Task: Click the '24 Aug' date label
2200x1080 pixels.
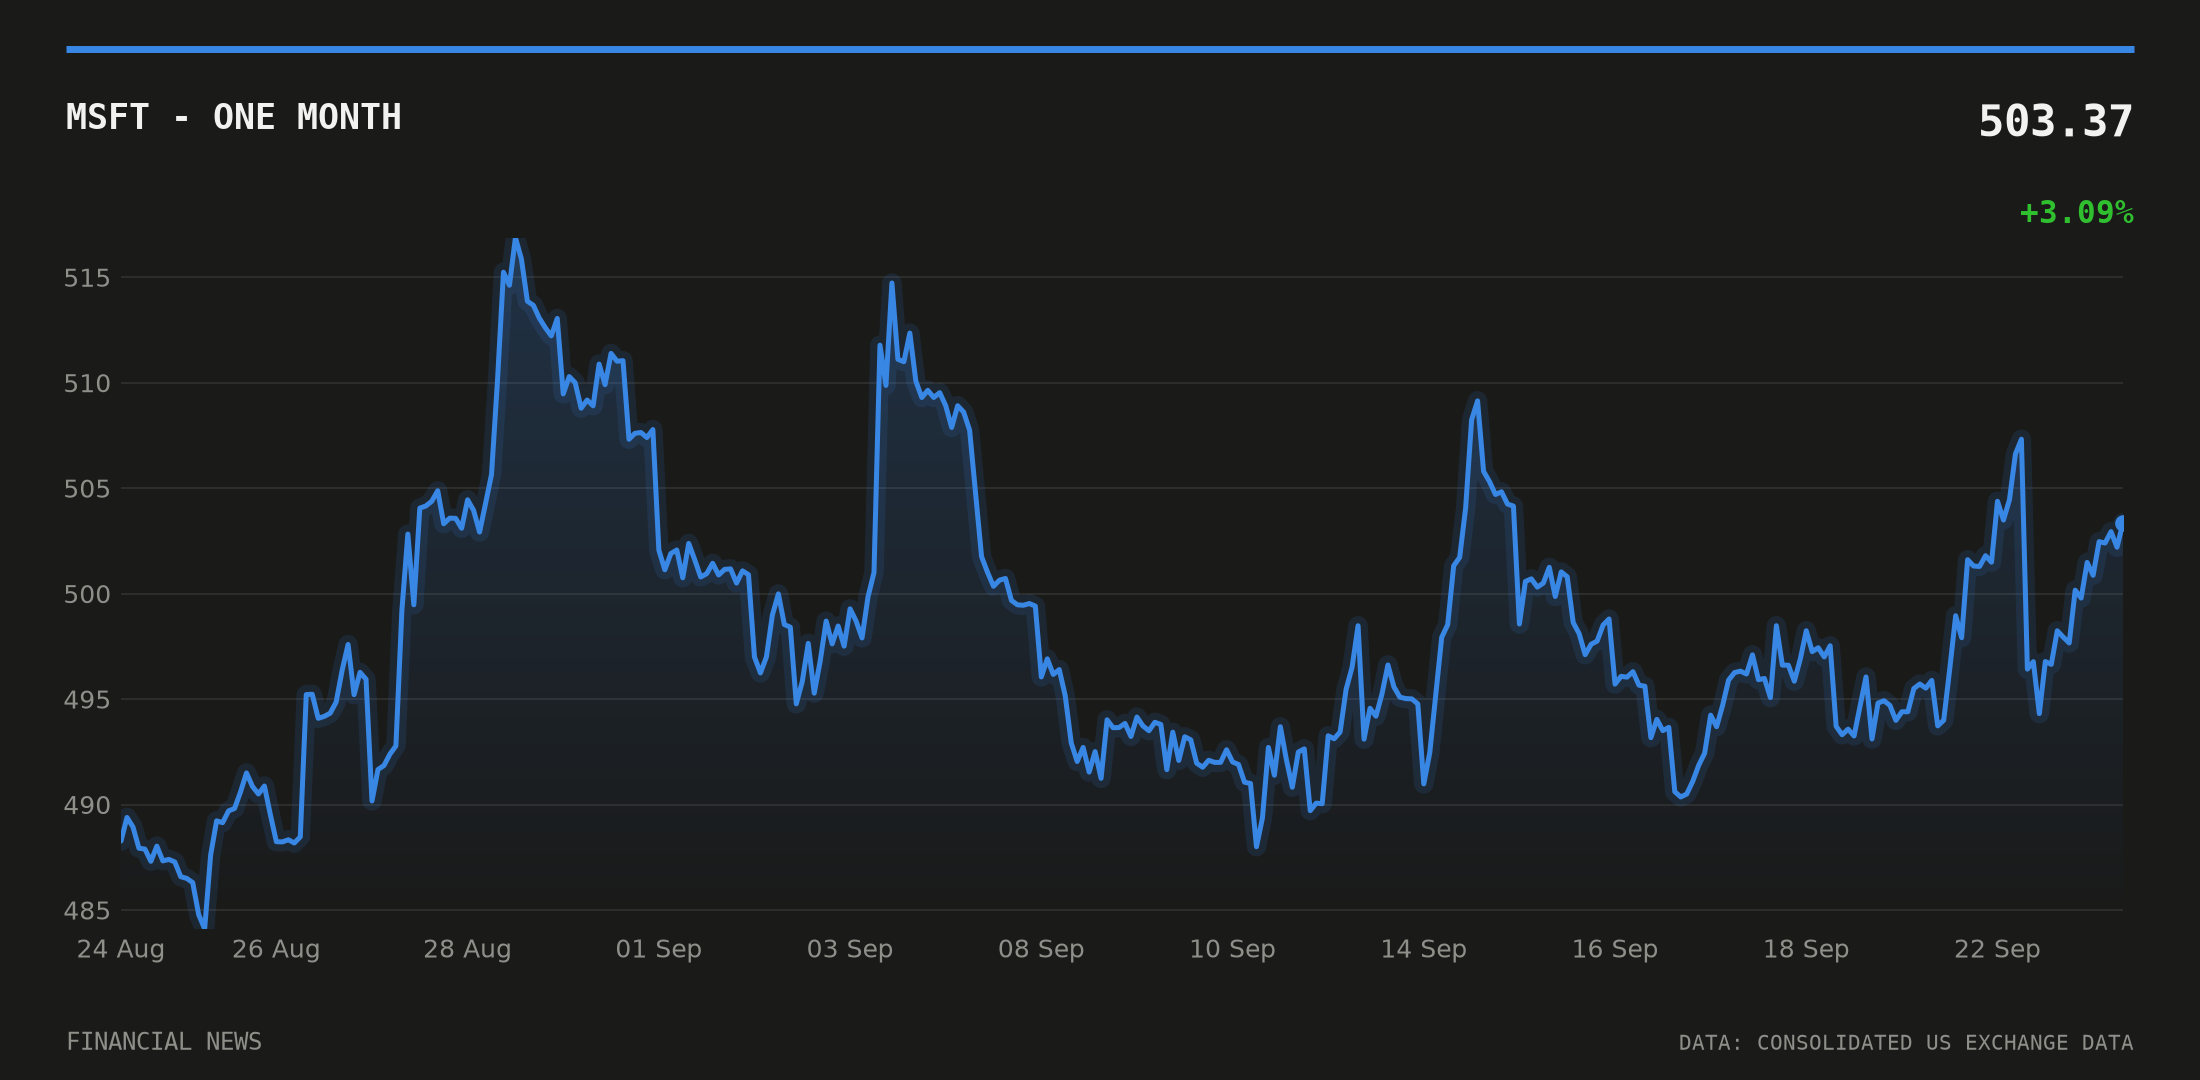Action: [x=121, y=949]
